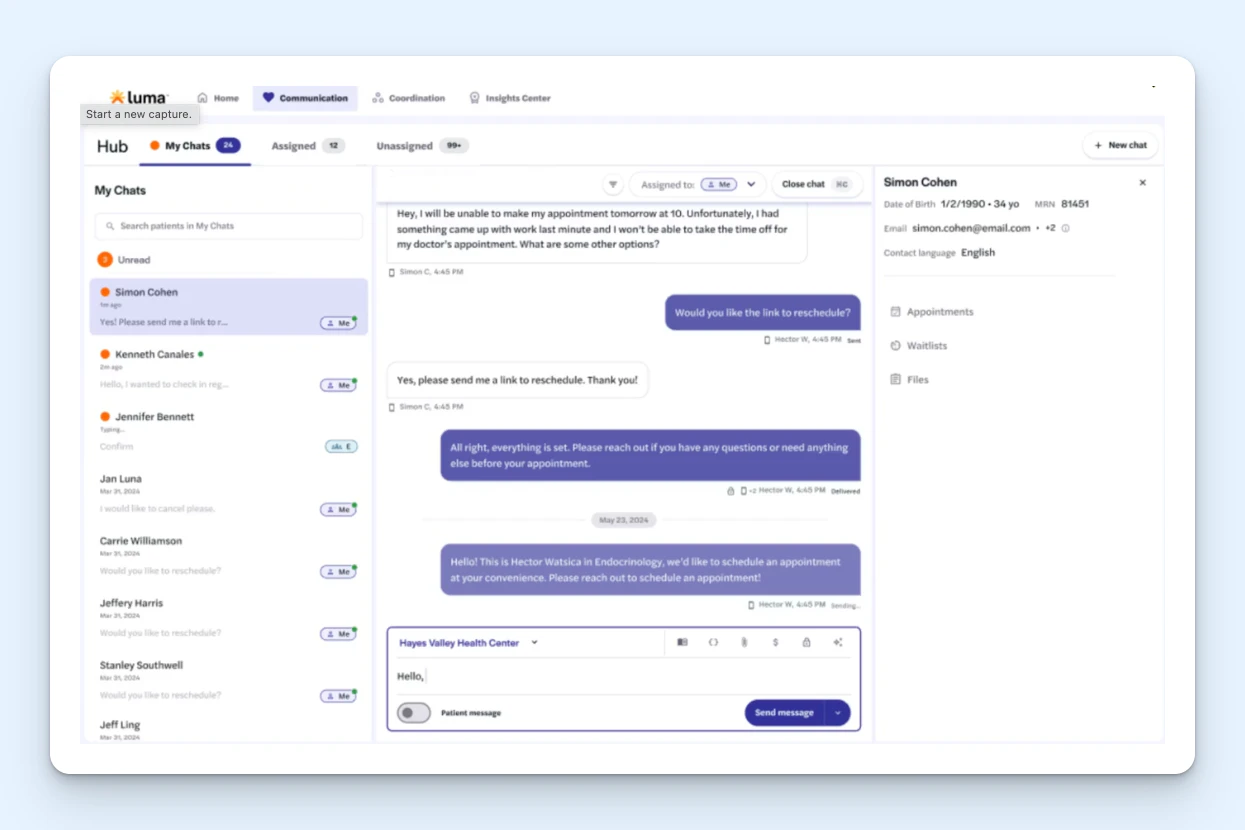Open Stanley Southwell's chat

229,679
